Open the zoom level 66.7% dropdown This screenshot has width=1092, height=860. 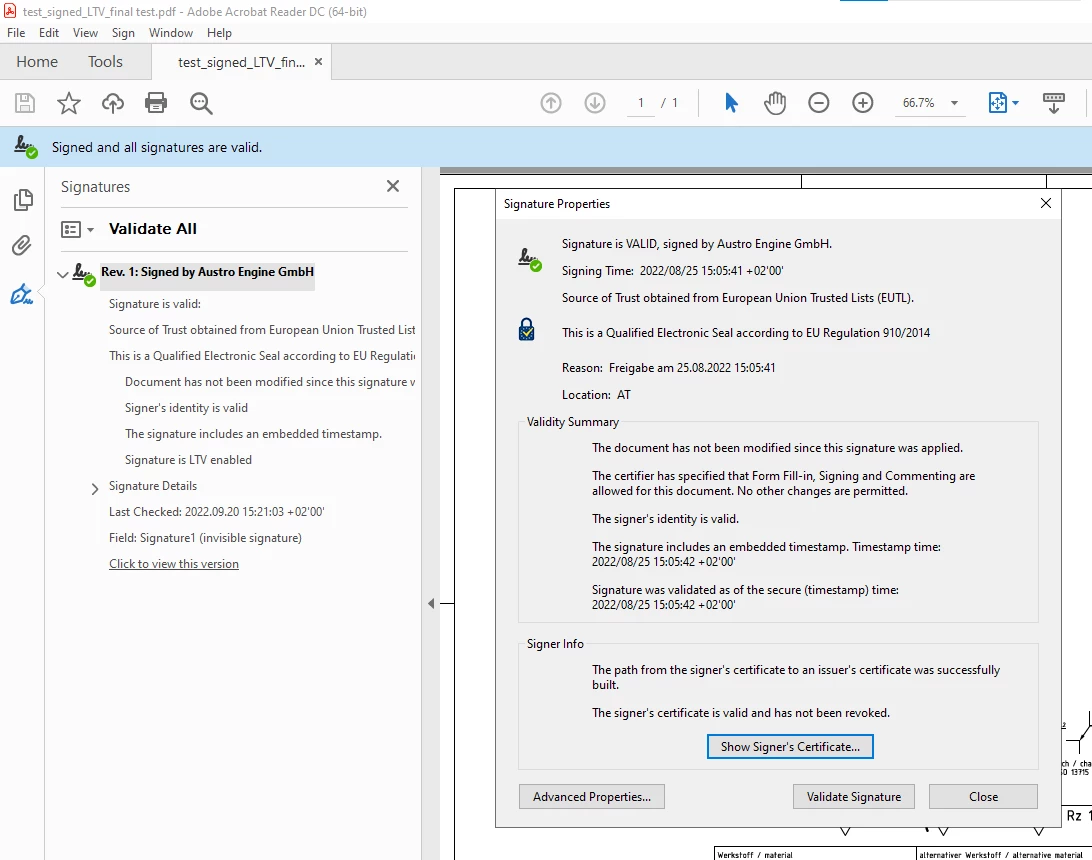tap(954, 103)
